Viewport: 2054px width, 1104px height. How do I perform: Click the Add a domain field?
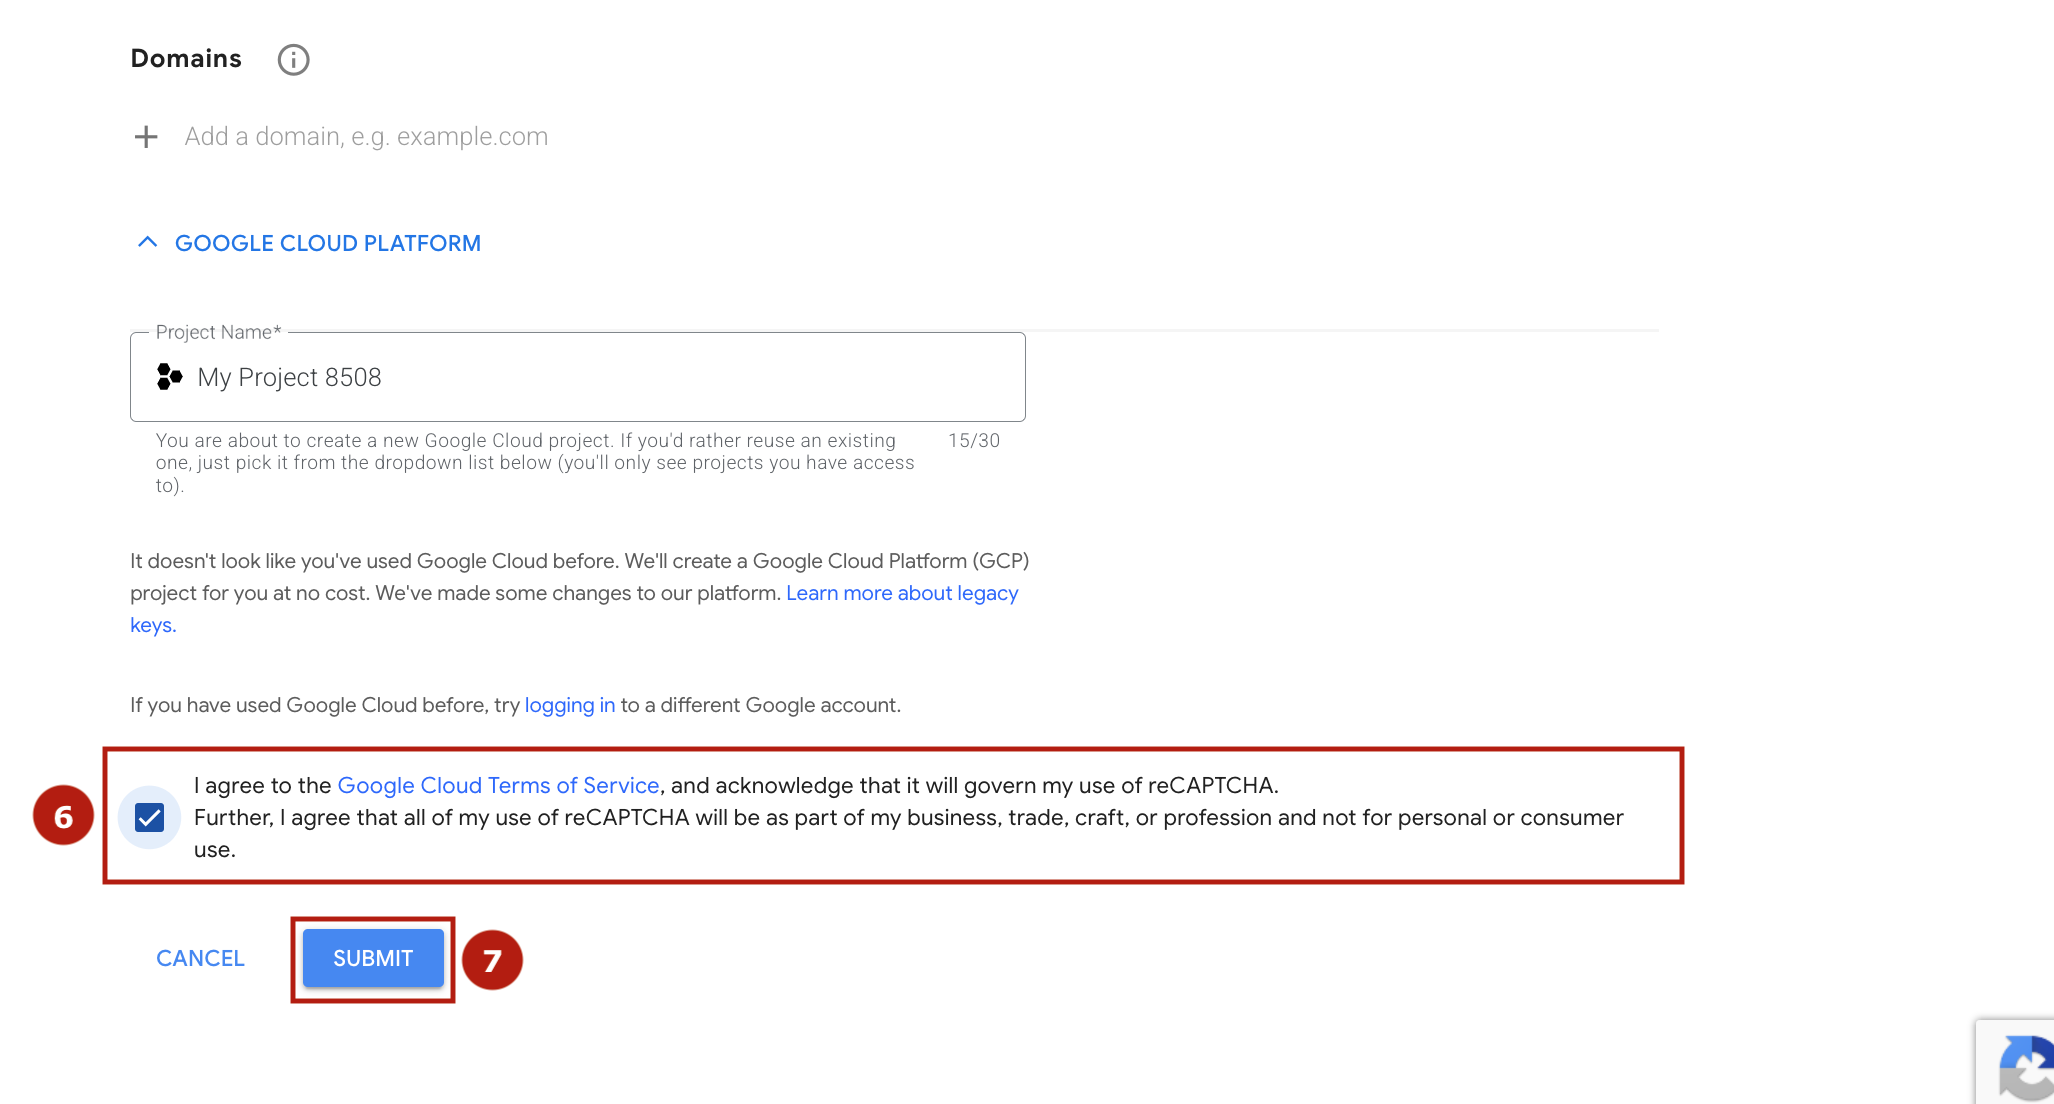366,137
